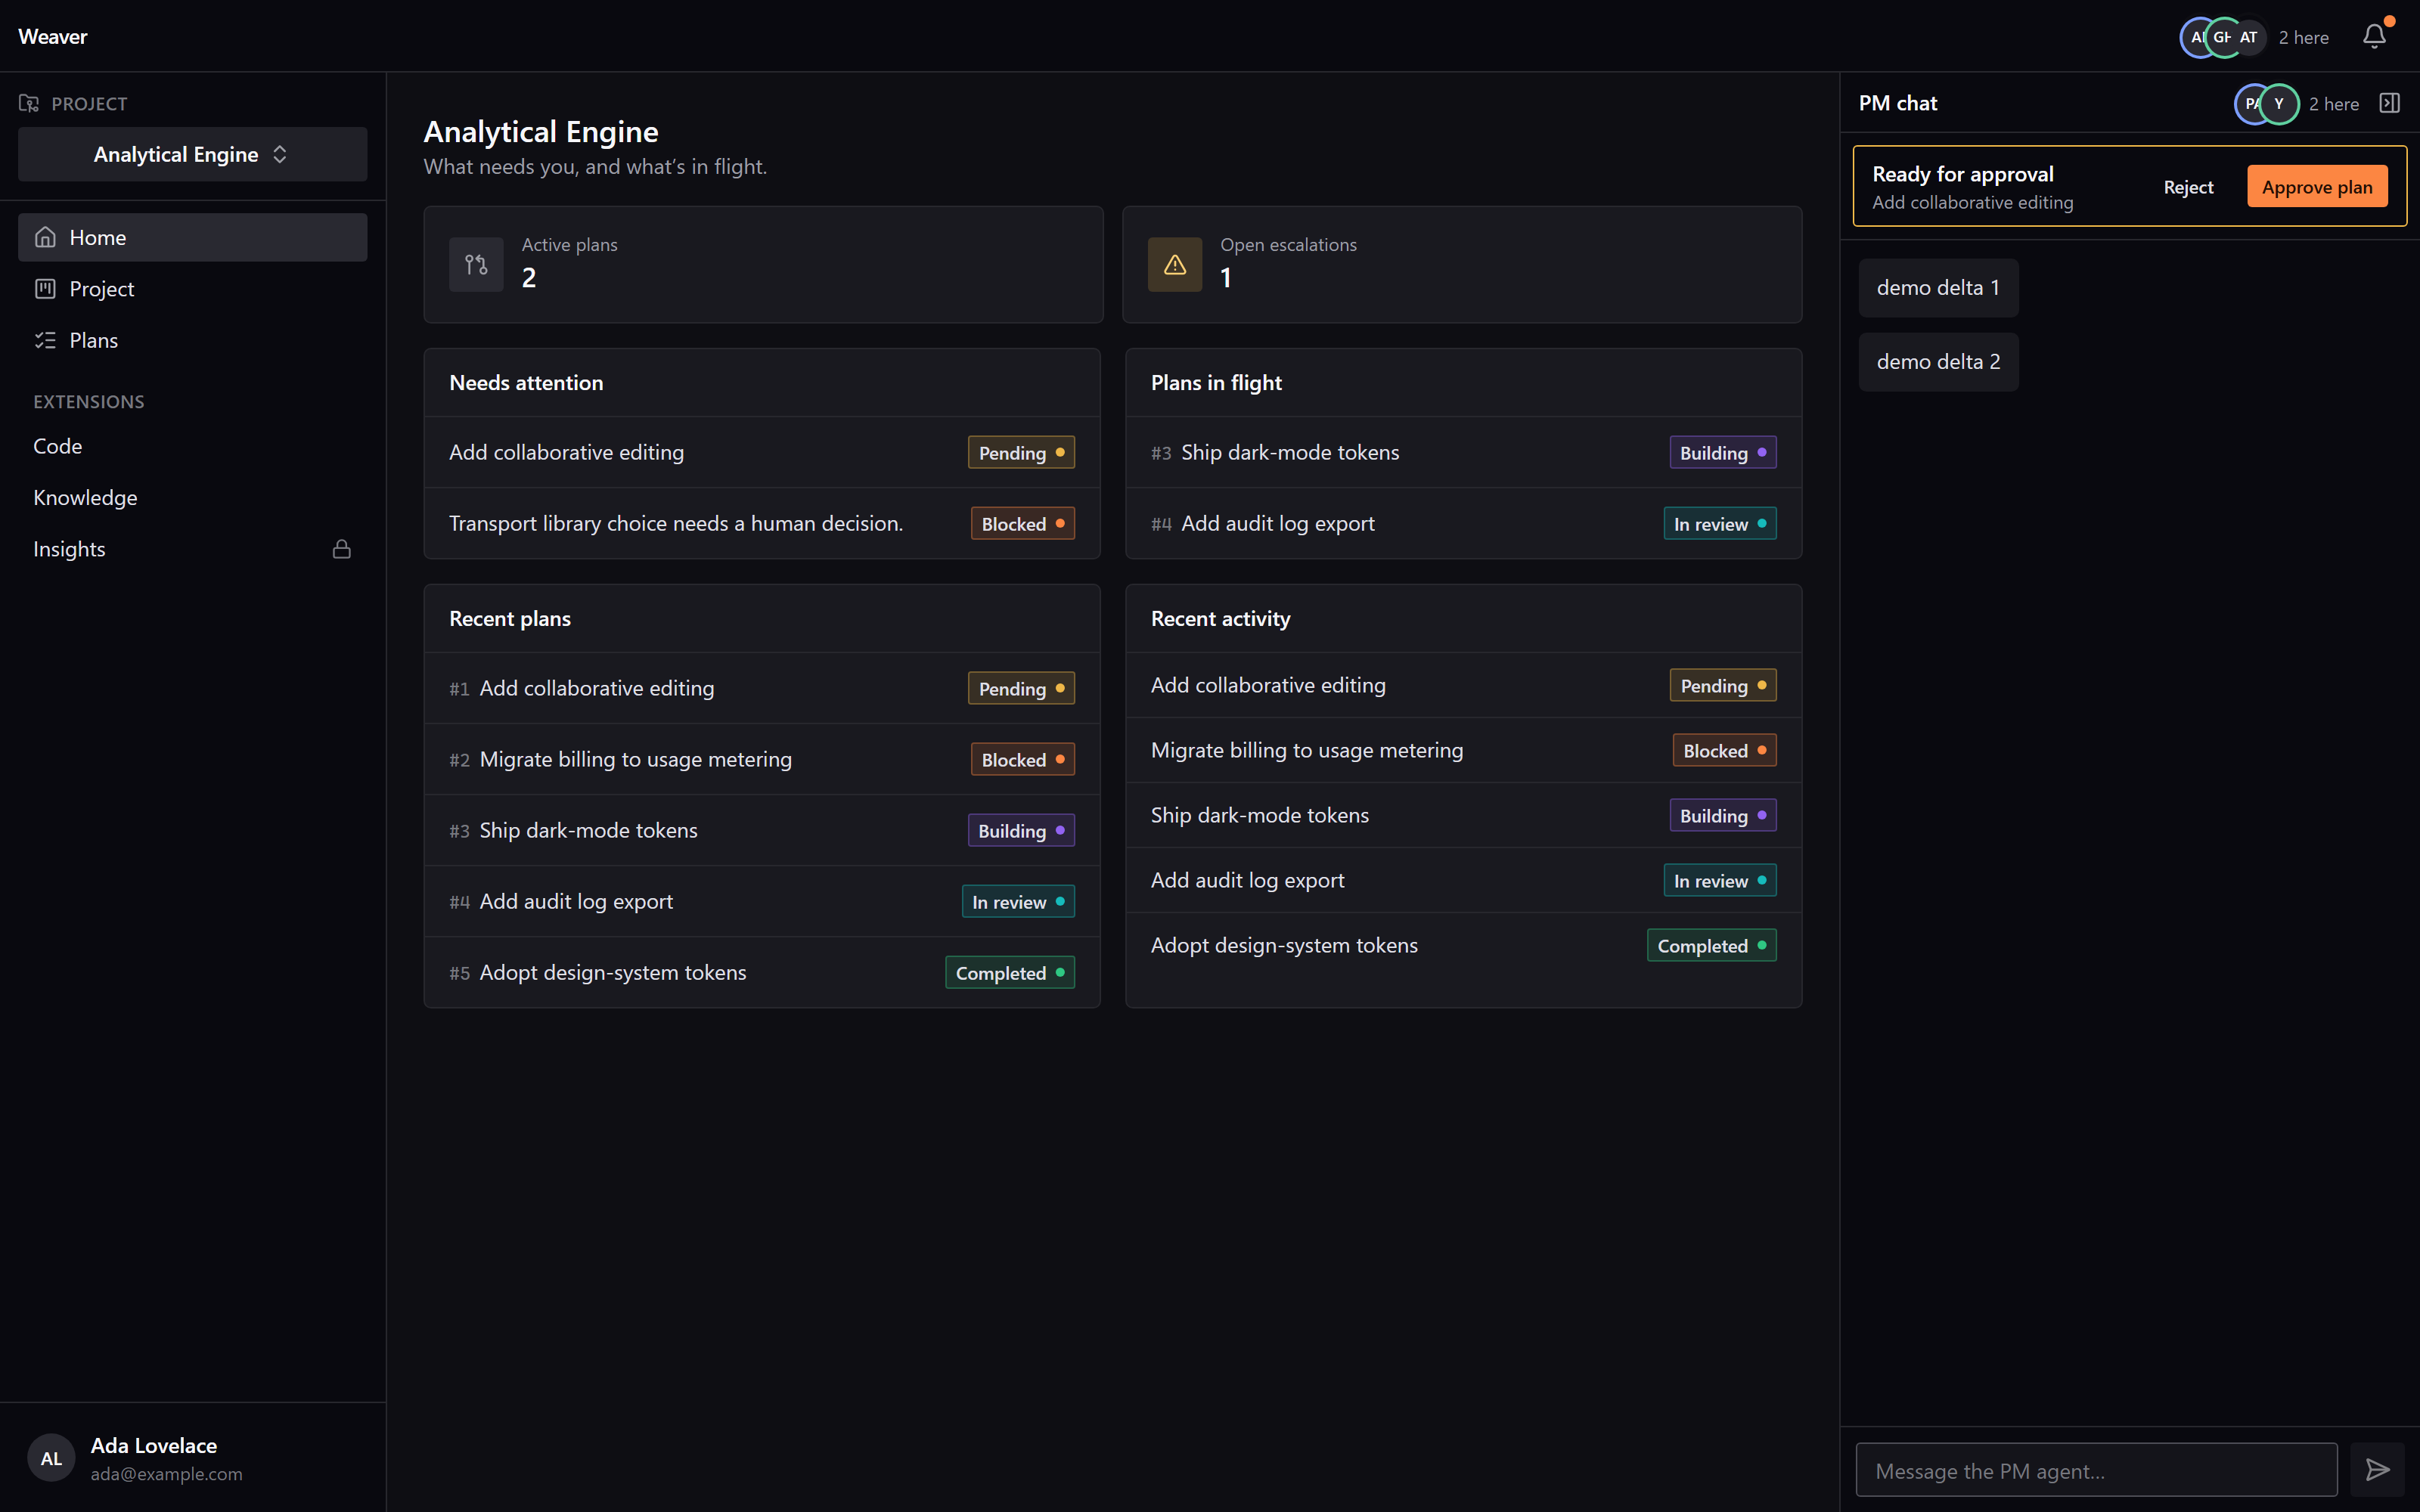This screenshot has width=2420, height=1512.
Task: Open the Active plans card
Action: click(763, 264)
